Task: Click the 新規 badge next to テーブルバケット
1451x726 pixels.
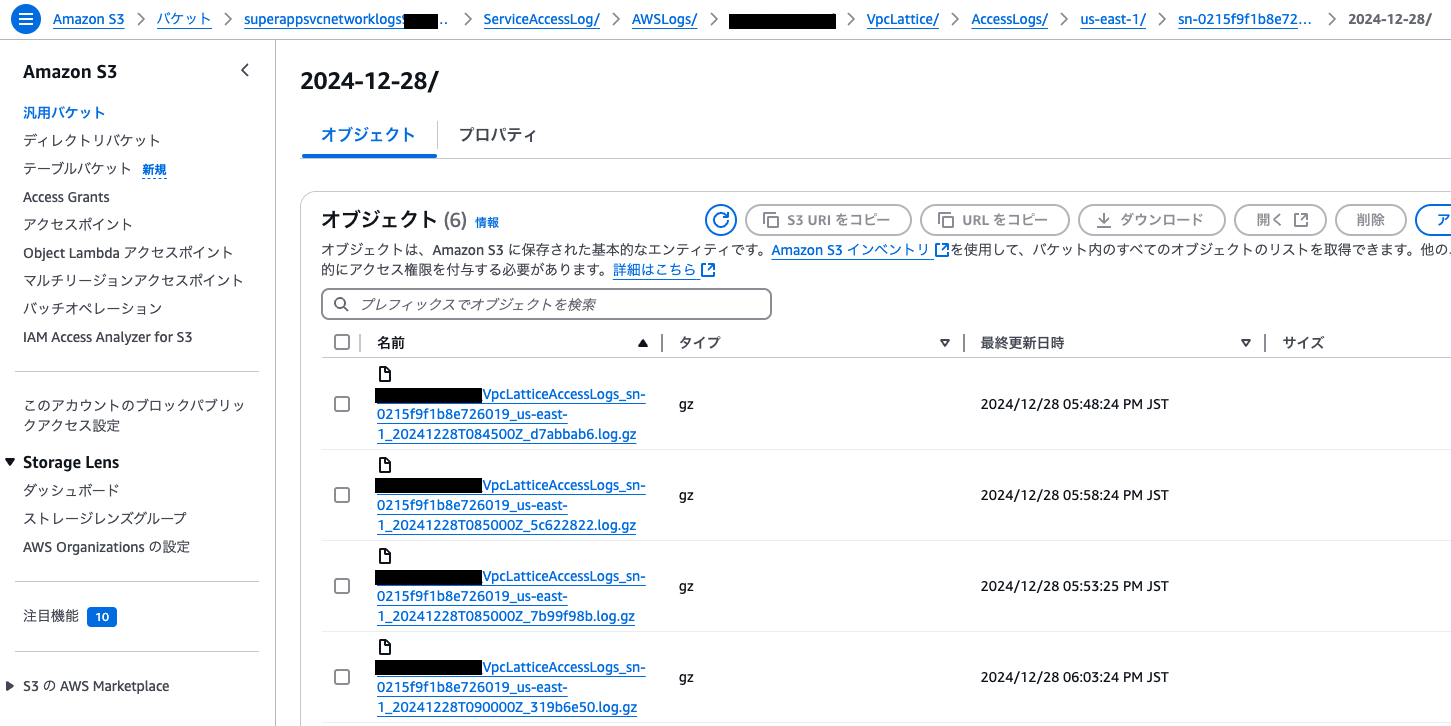Action: tap(154, 169)
